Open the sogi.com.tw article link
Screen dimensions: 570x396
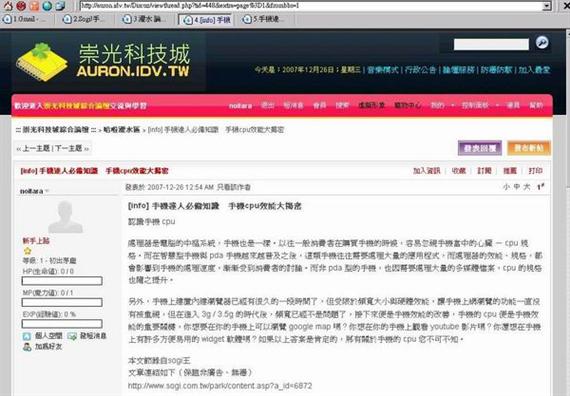(220, 385)
